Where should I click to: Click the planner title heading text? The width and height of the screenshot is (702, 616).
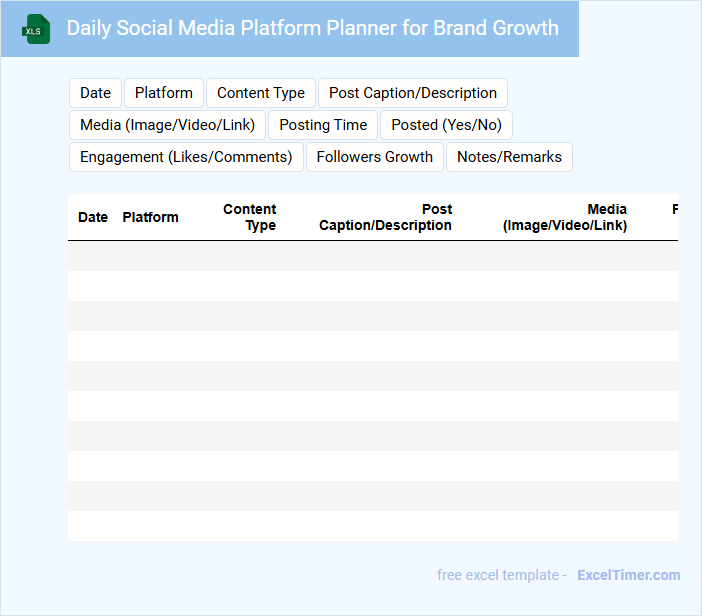(312, 28)
